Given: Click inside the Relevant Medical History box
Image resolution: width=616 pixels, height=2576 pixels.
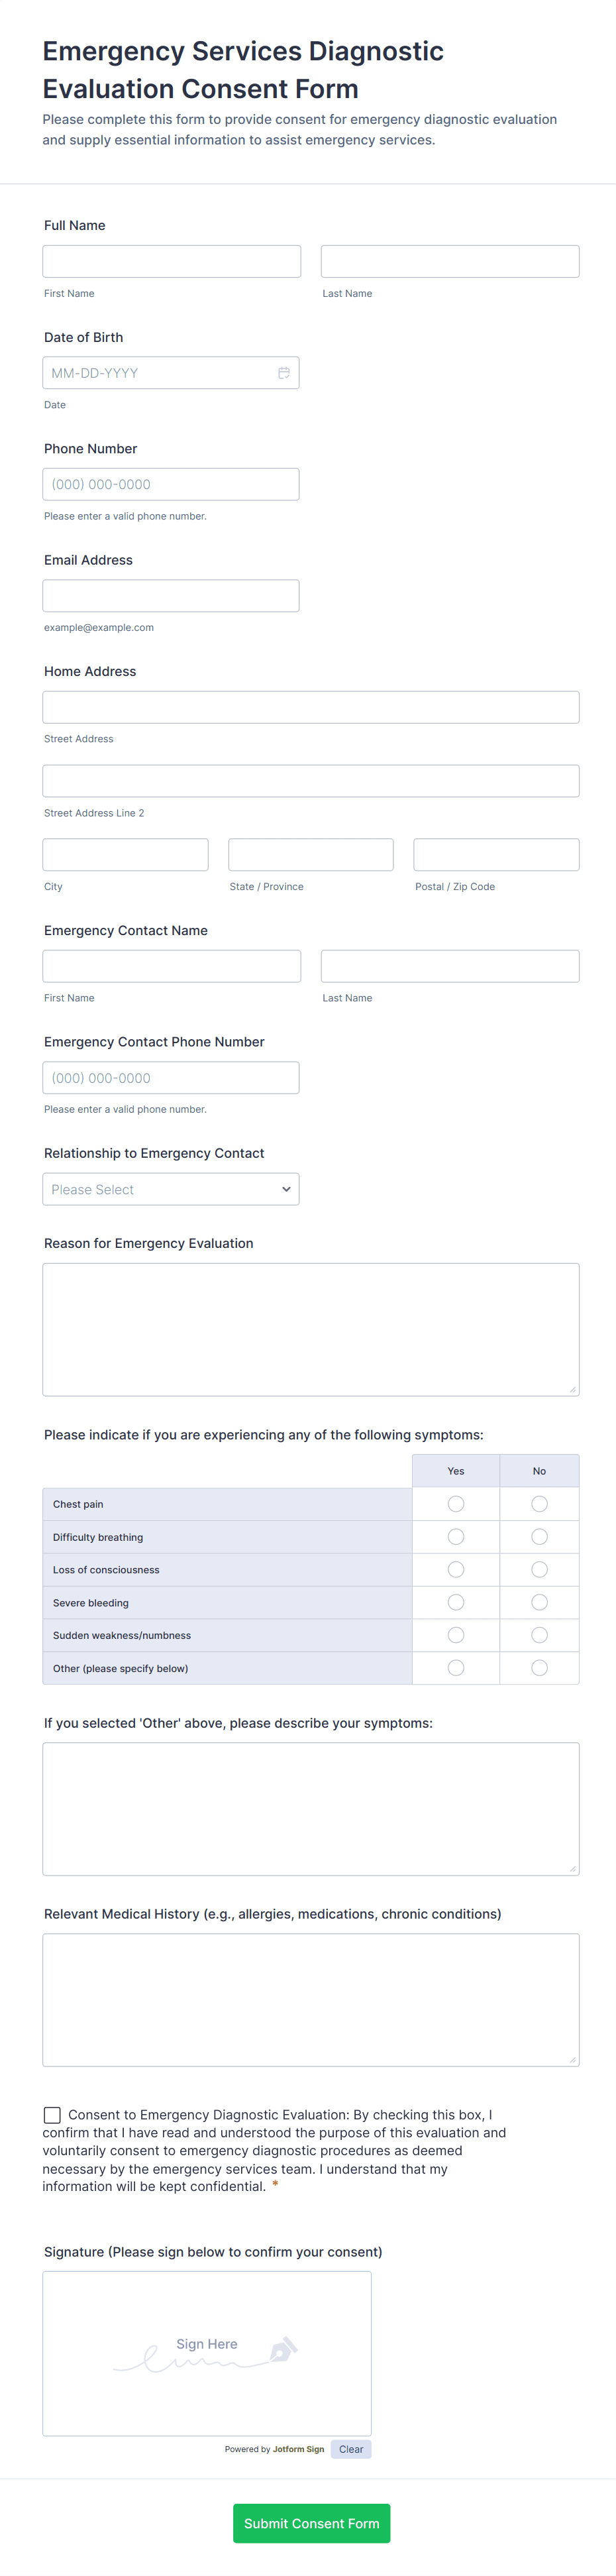Looking at the screenshot, I should (311, 2000).
